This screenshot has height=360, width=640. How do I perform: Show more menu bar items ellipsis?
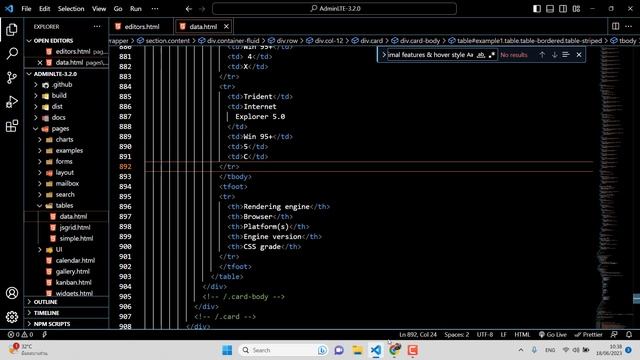pyautogui.click(x=155, y=9)
